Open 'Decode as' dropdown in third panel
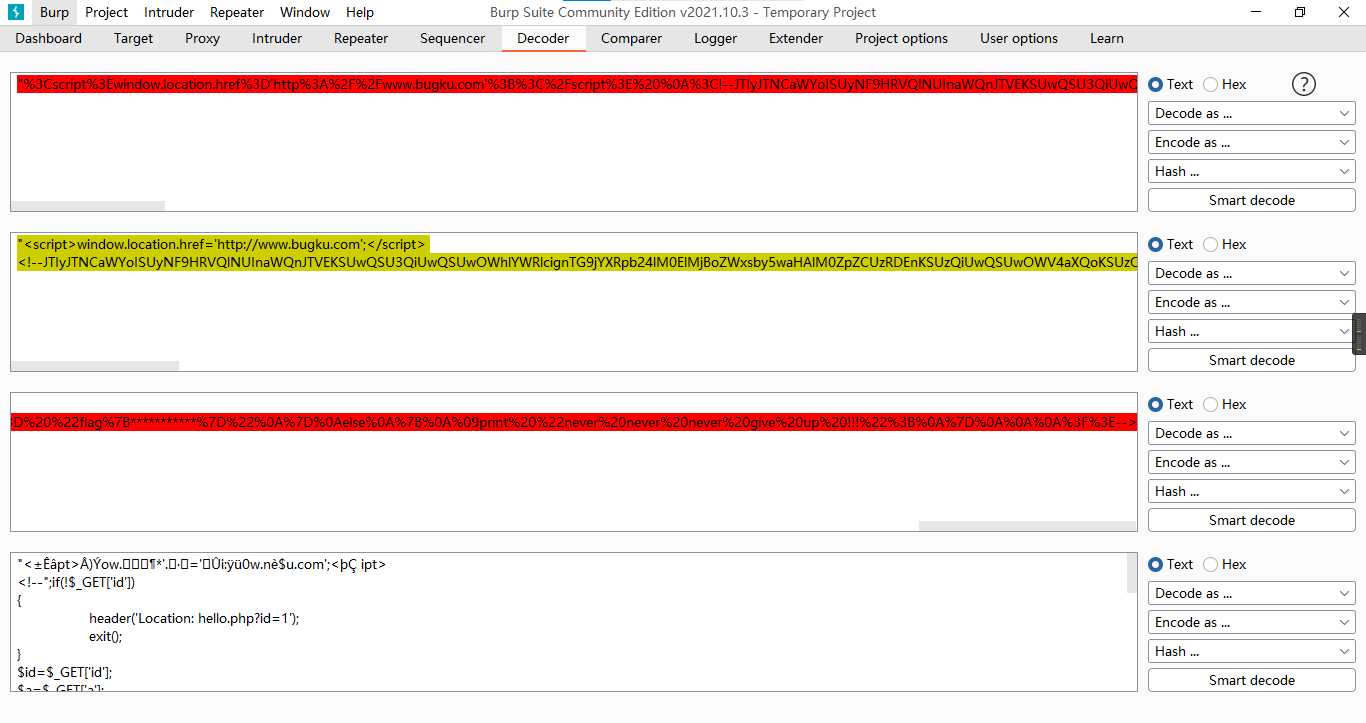 pos(1252,433)
